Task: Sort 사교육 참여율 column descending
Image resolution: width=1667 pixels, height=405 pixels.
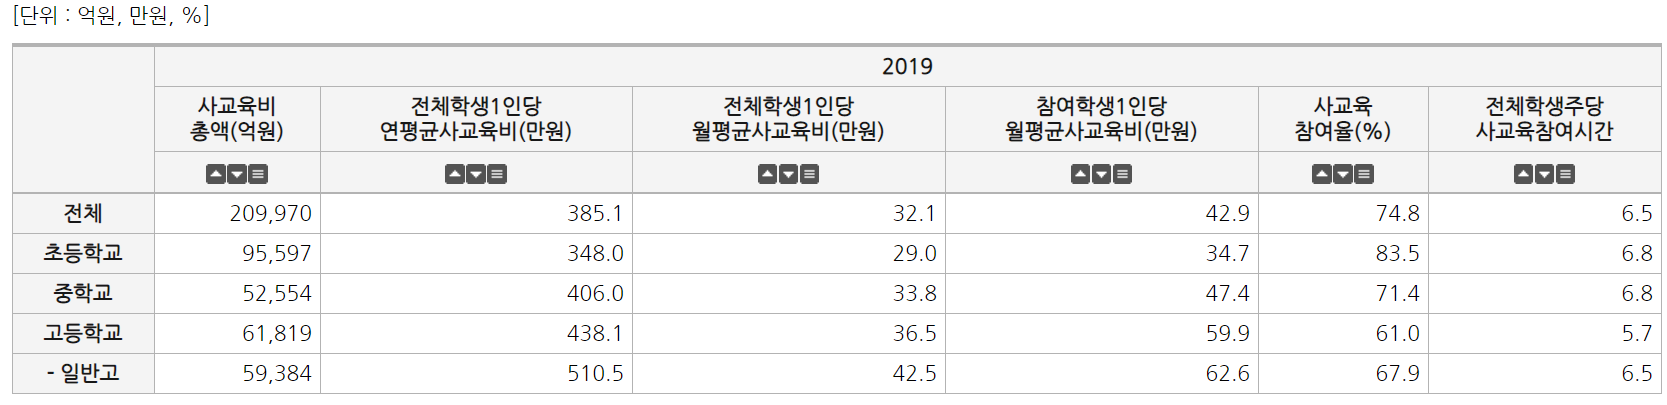Action: [x=1343, y=174]
